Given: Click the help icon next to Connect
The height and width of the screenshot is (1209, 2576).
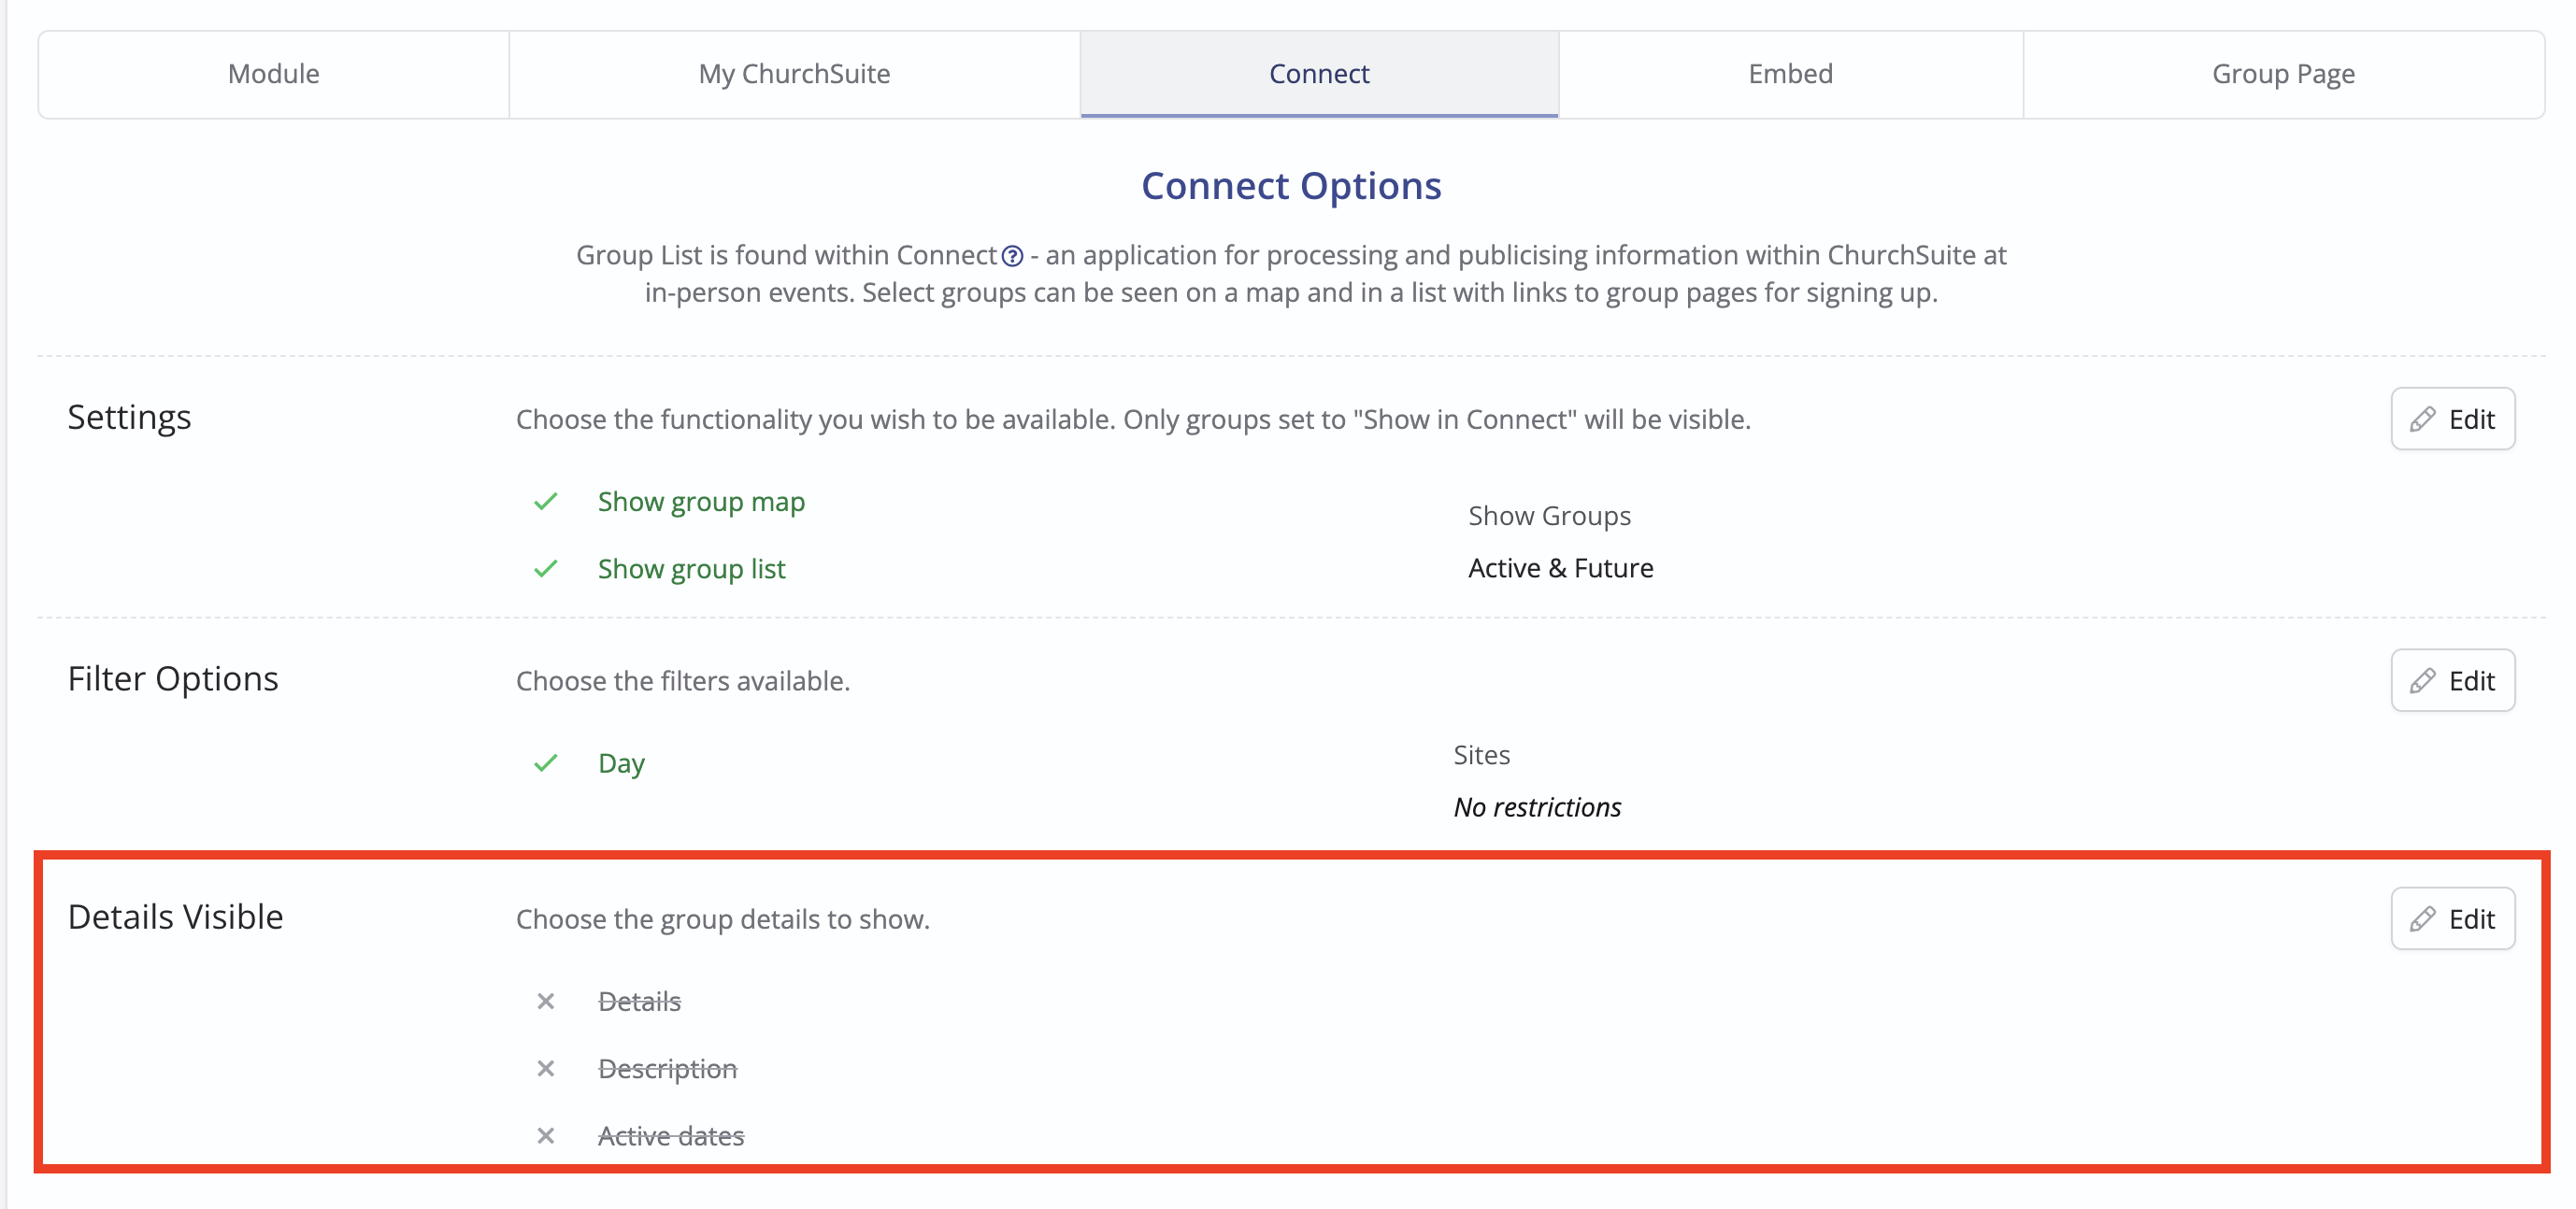Looking at the screenshot, I should (1012, 256).
